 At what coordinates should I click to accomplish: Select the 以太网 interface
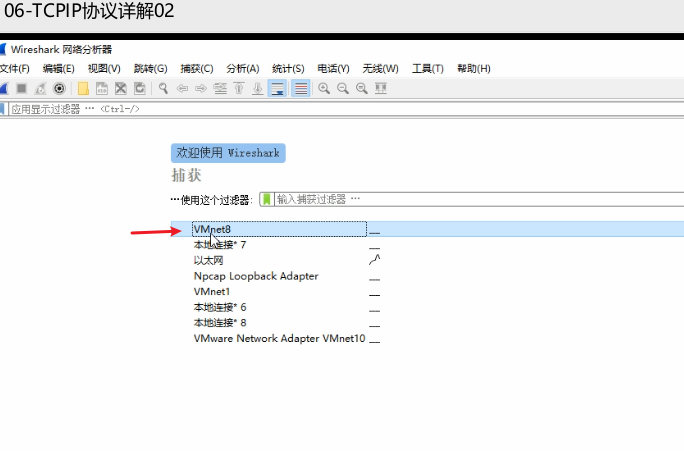click(208, 260)
